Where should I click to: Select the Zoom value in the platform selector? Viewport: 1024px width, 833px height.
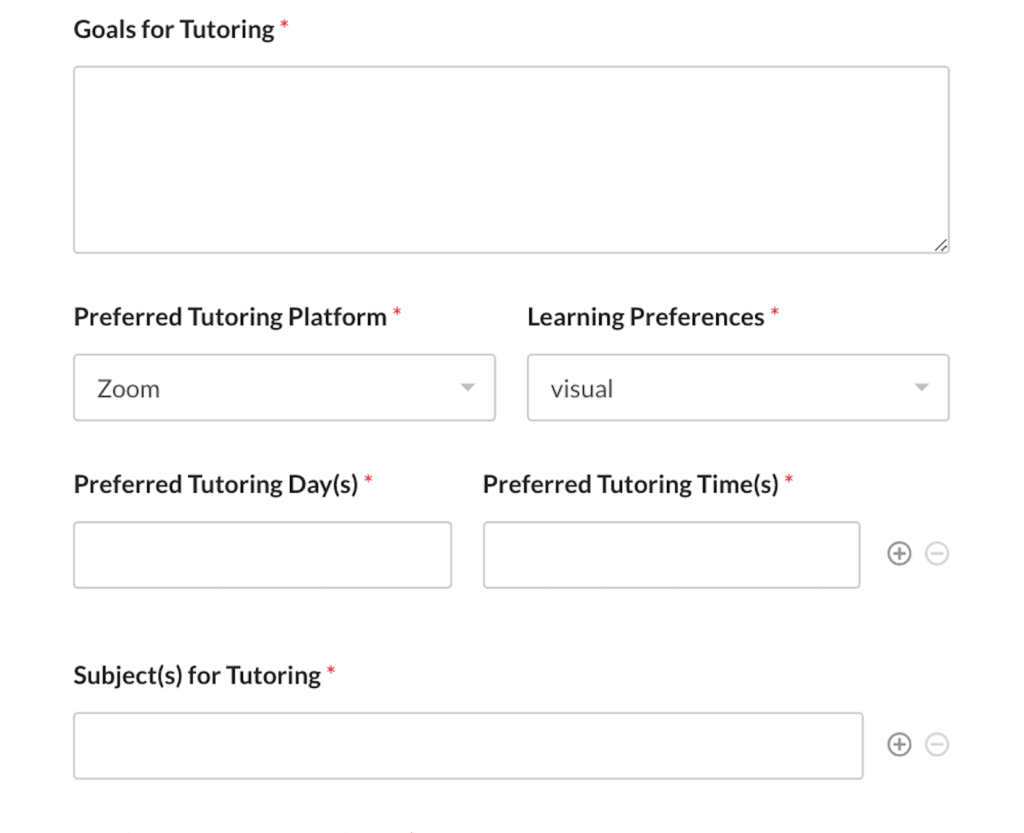point(128,388)
